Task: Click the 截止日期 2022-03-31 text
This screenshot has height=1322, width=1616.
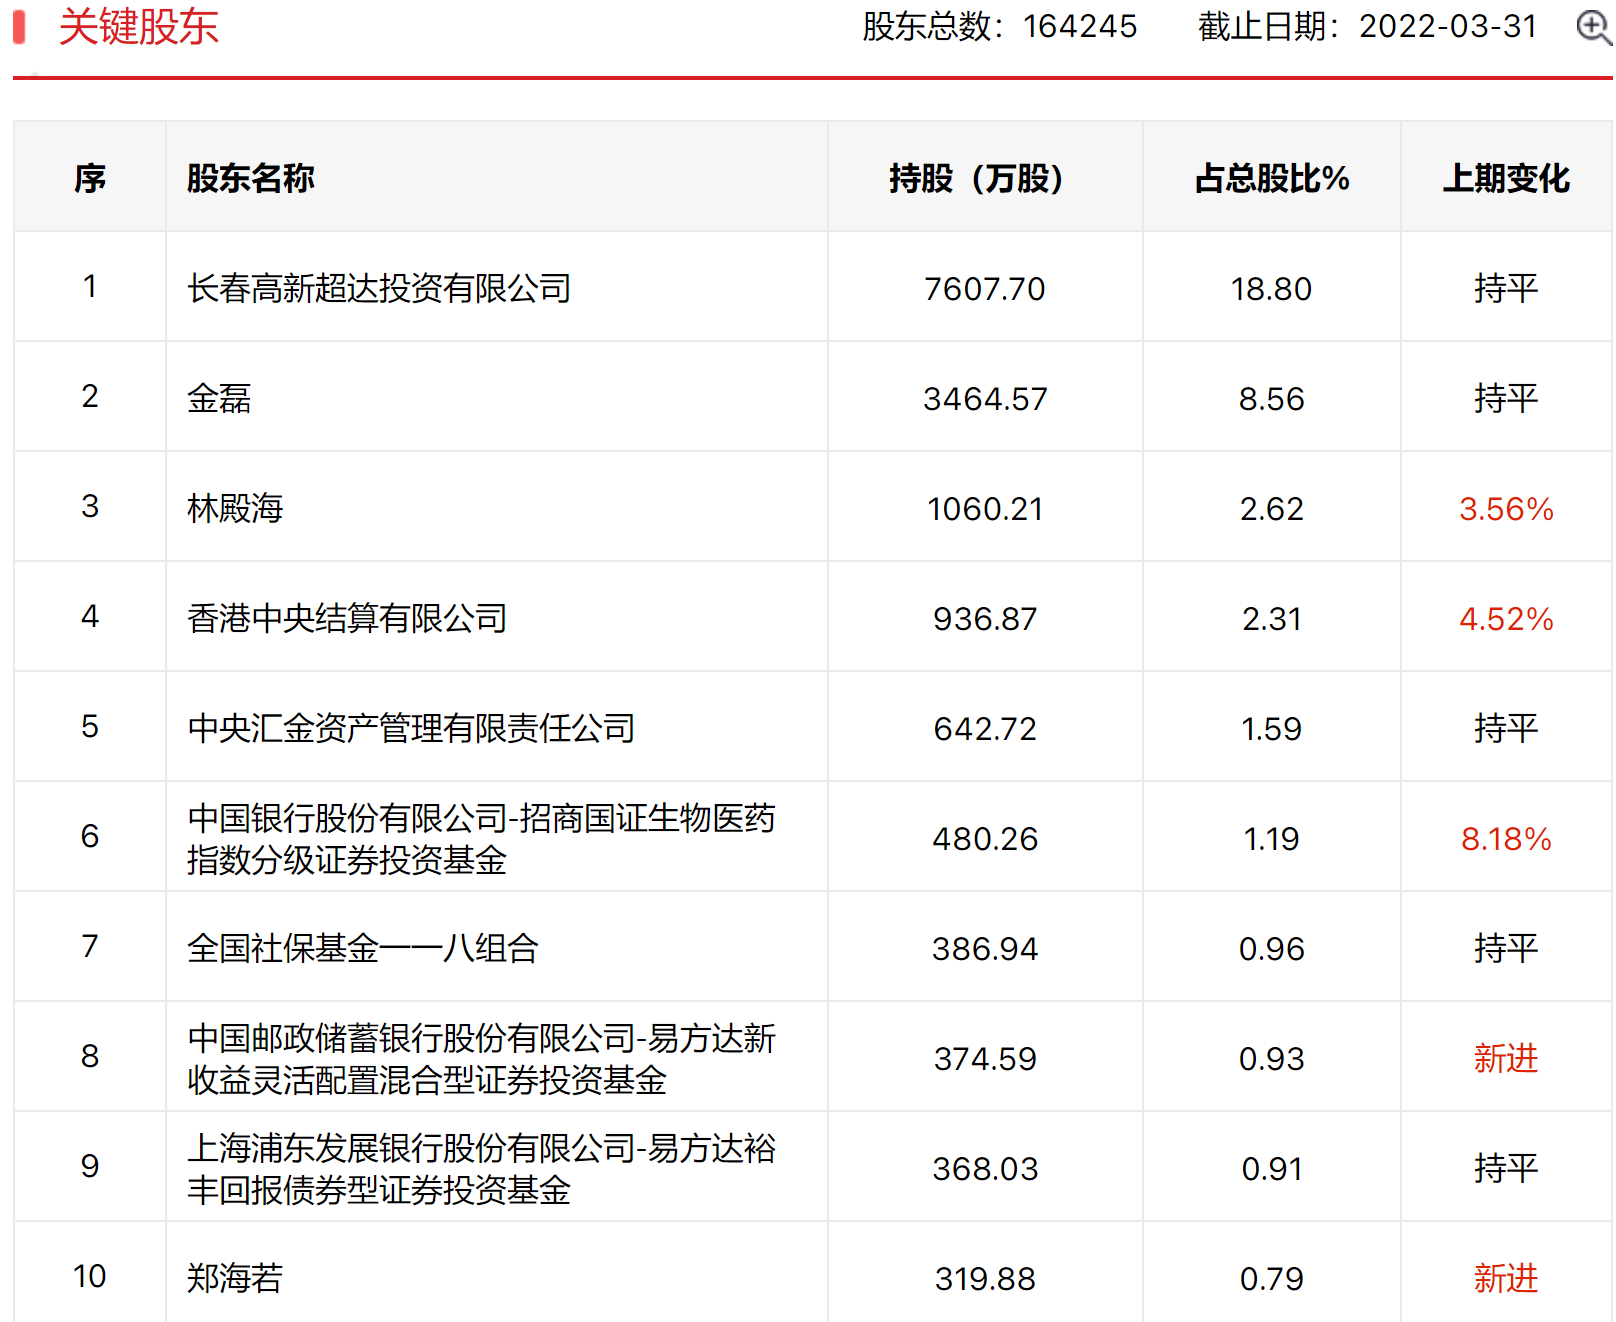Action: [x=1368, y=27]
